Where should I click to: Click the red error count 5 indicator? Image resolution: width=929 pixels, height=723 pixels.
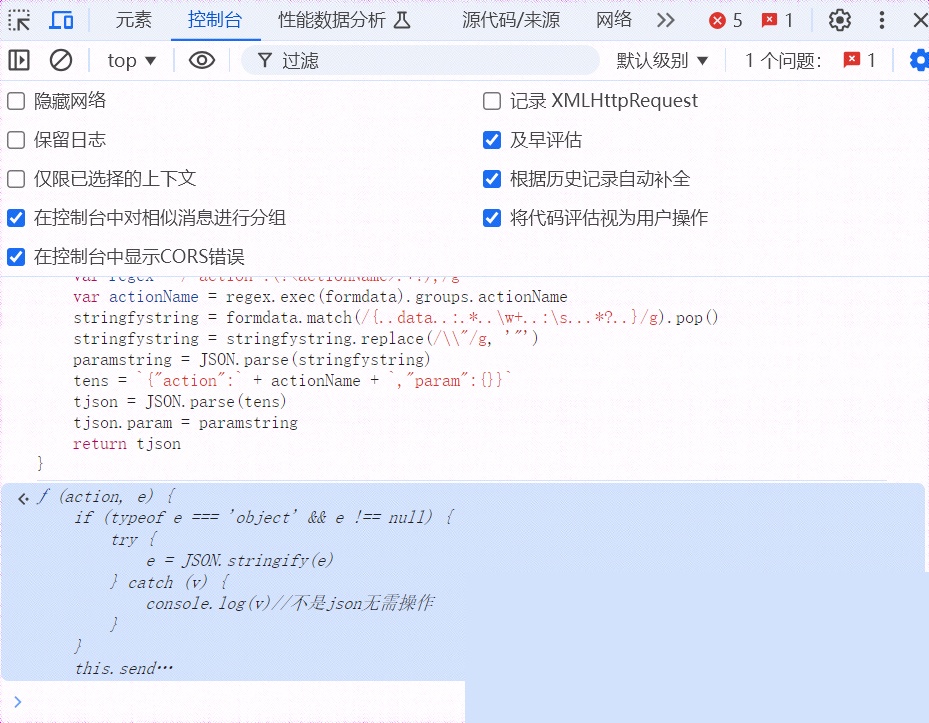coord(725,21)
